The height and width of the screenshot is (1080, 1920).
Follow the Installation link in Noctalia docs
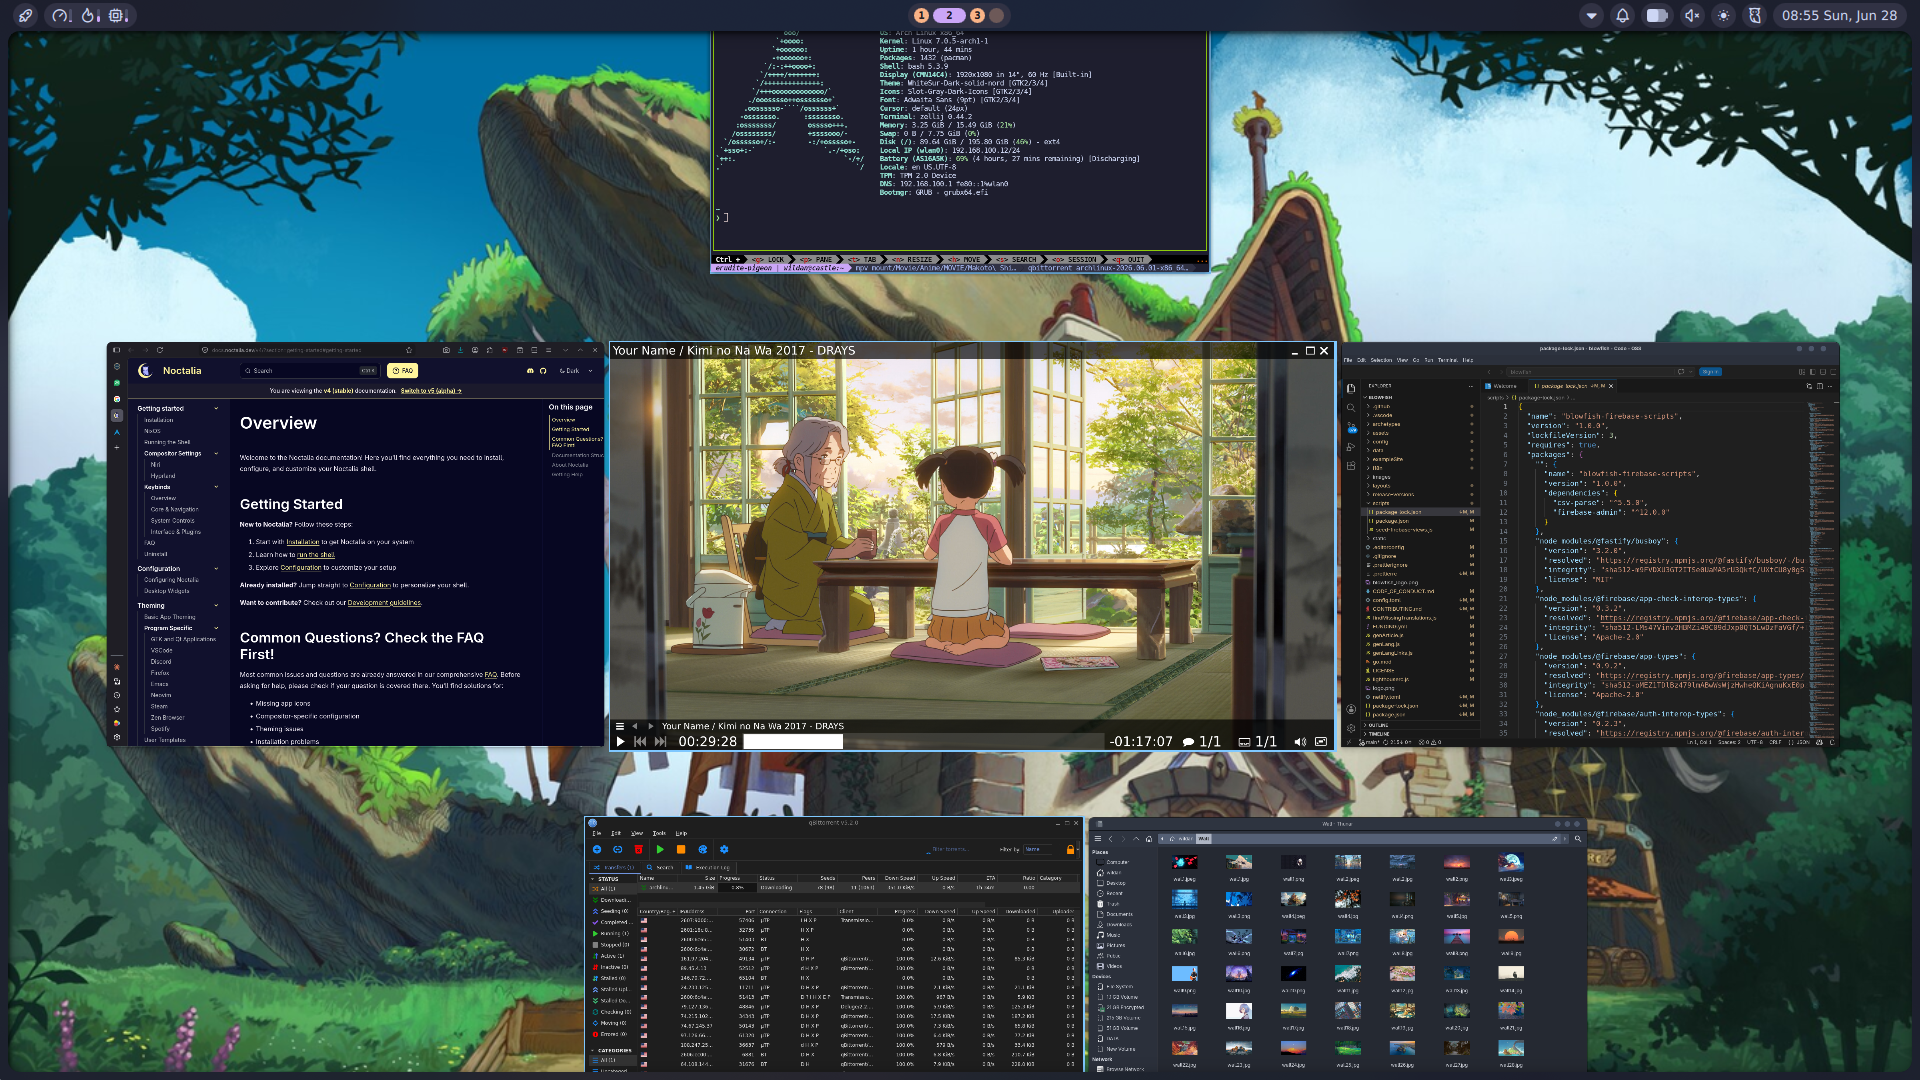coord(303,542)
